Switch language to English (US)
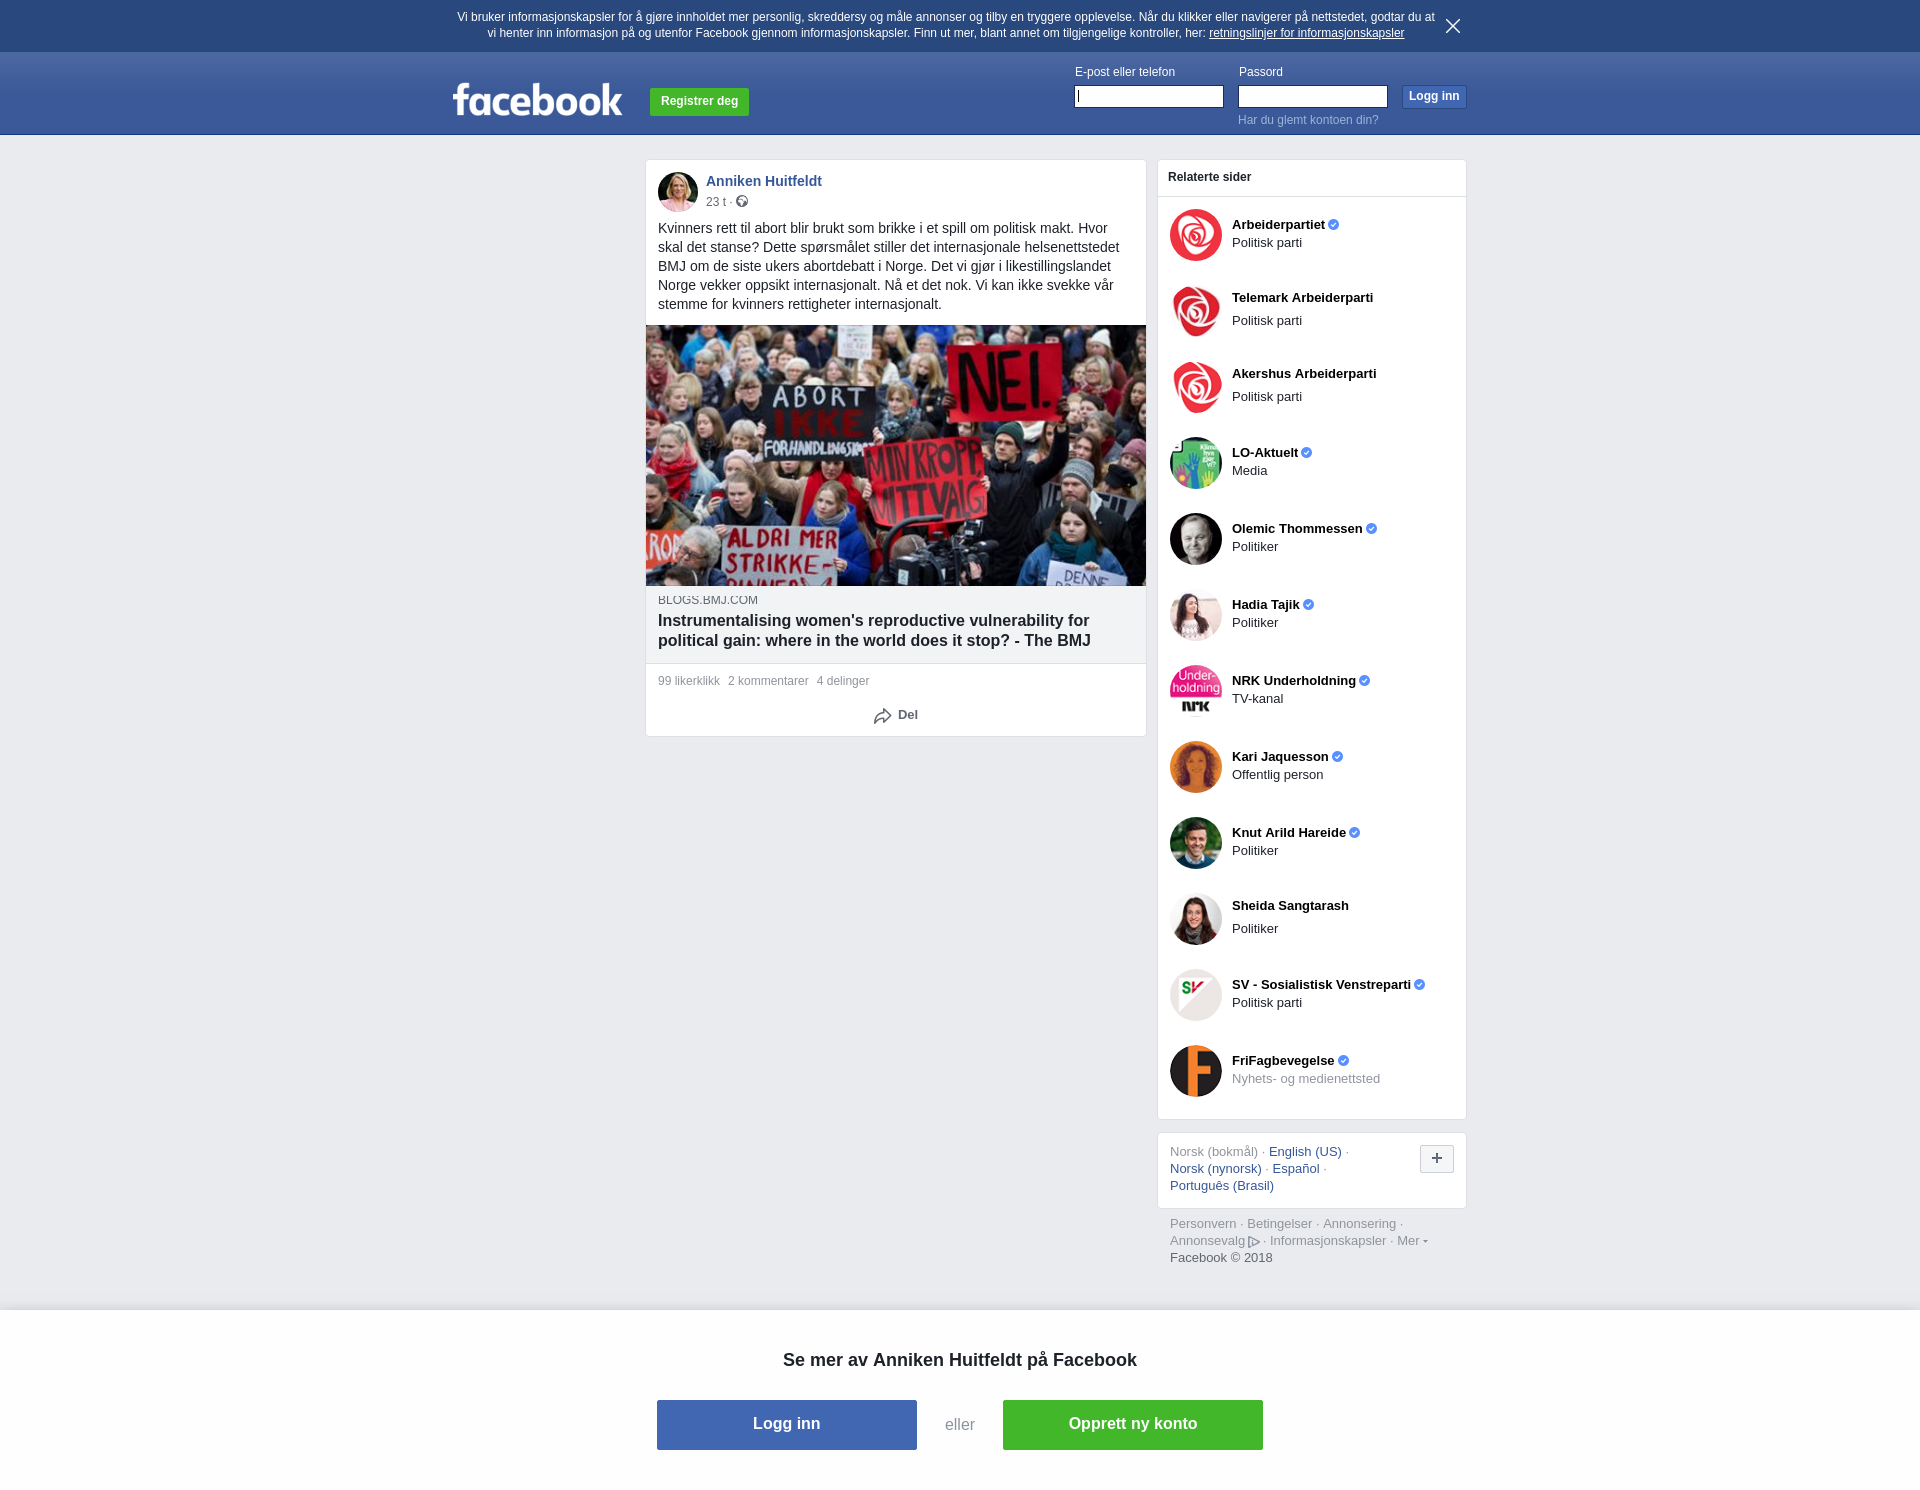The width and height of the screenshot is (1920, 1490). coord(1305,1152)
